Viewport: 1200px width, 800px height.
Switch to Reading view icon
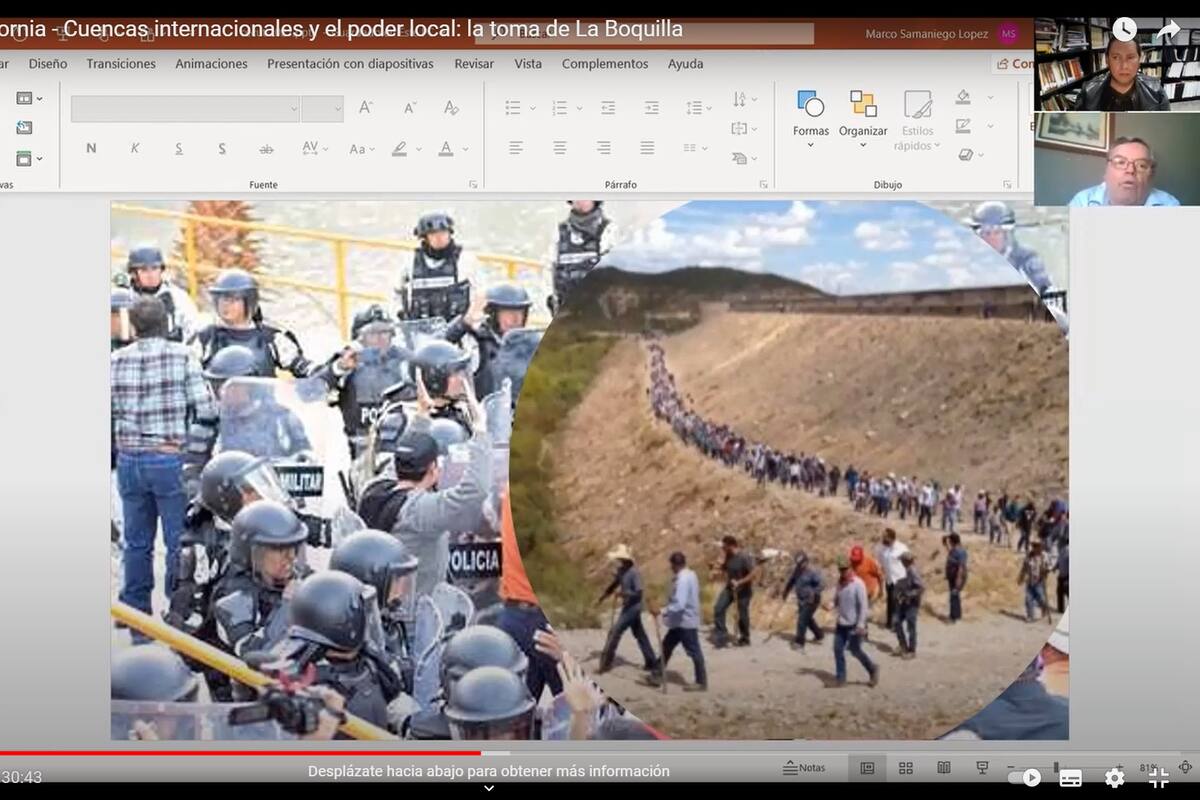pyautogui.click(x=944, y=768)
